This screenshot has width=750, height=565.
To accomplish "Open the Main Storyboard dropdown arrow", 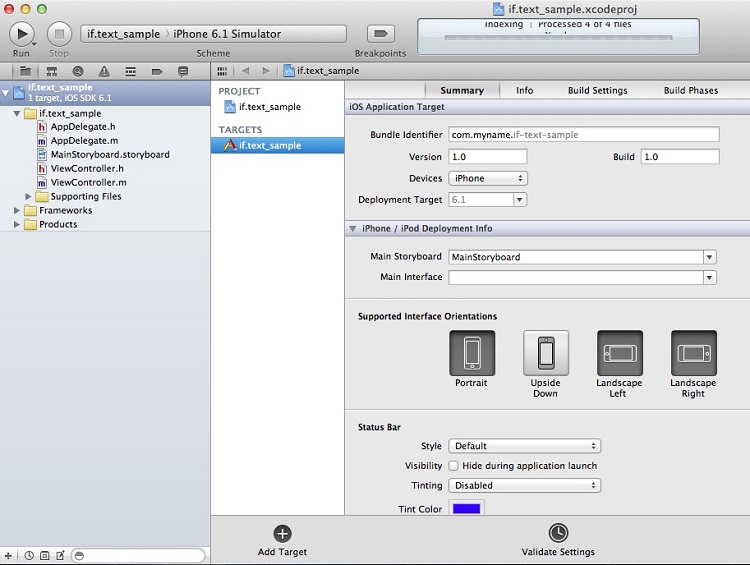I will [x=709, y=257].
